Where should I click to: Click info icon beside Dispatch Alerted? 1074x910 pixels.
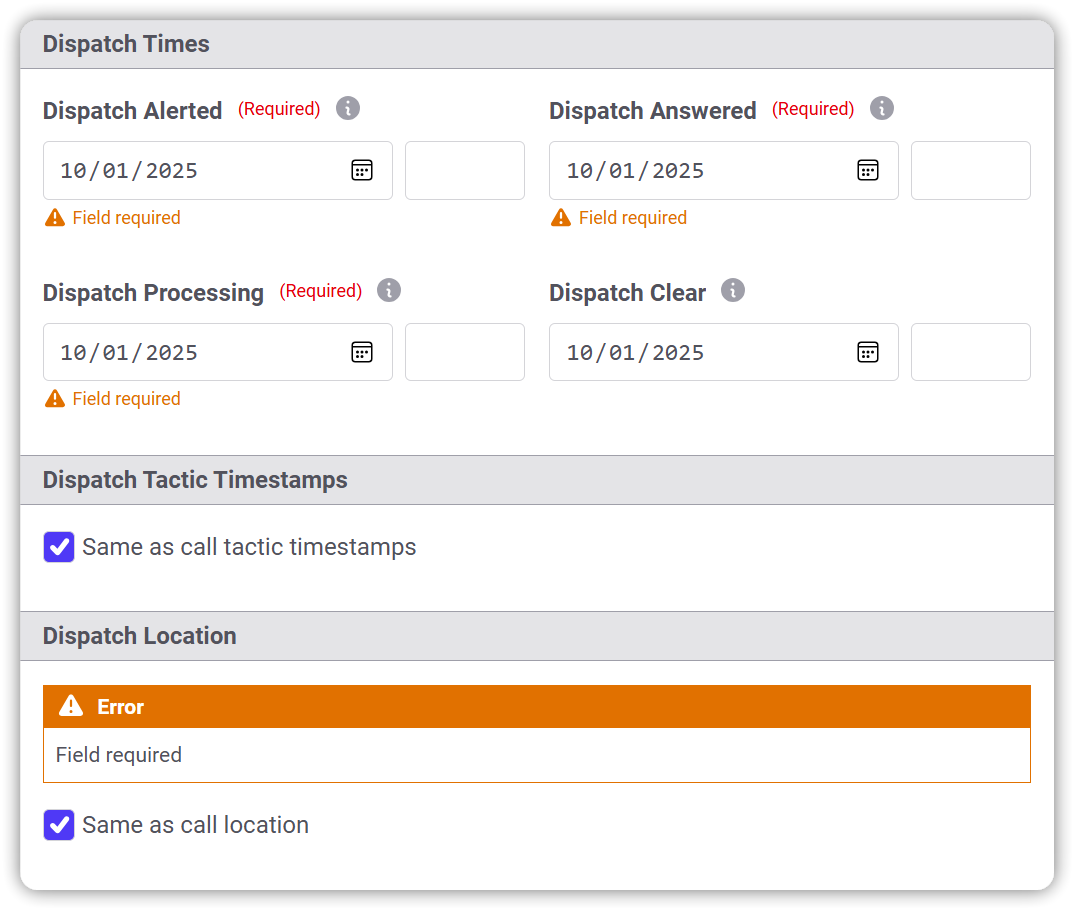pos(348,108)
